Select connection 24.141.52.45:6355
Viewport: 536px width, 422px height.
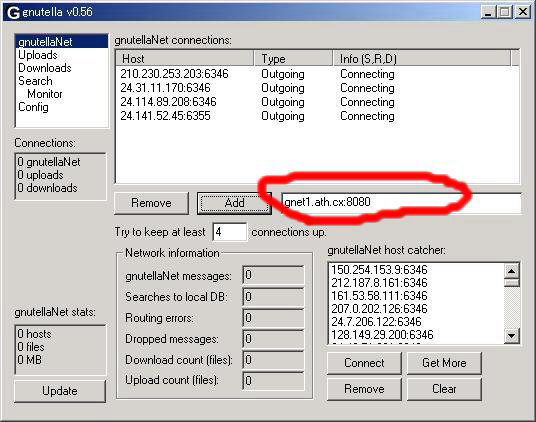coord(165,116)
